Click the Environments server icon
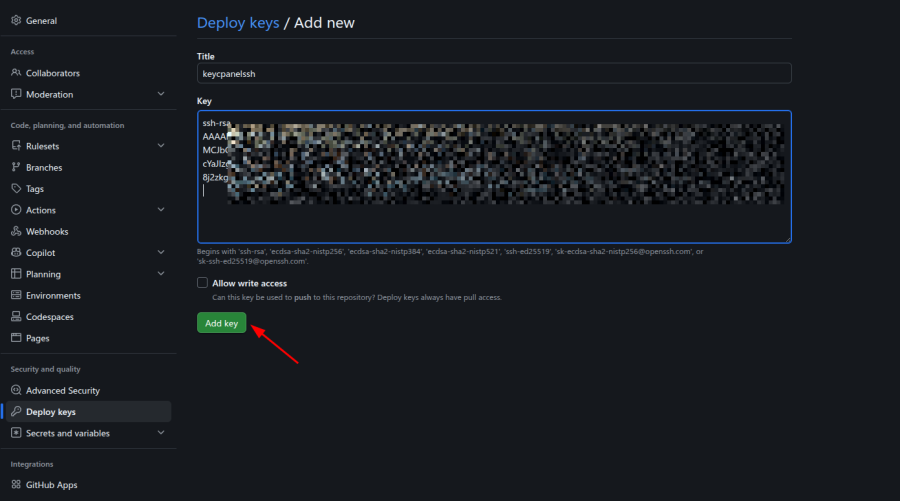900x501 pixels. (x=16, y=295)
